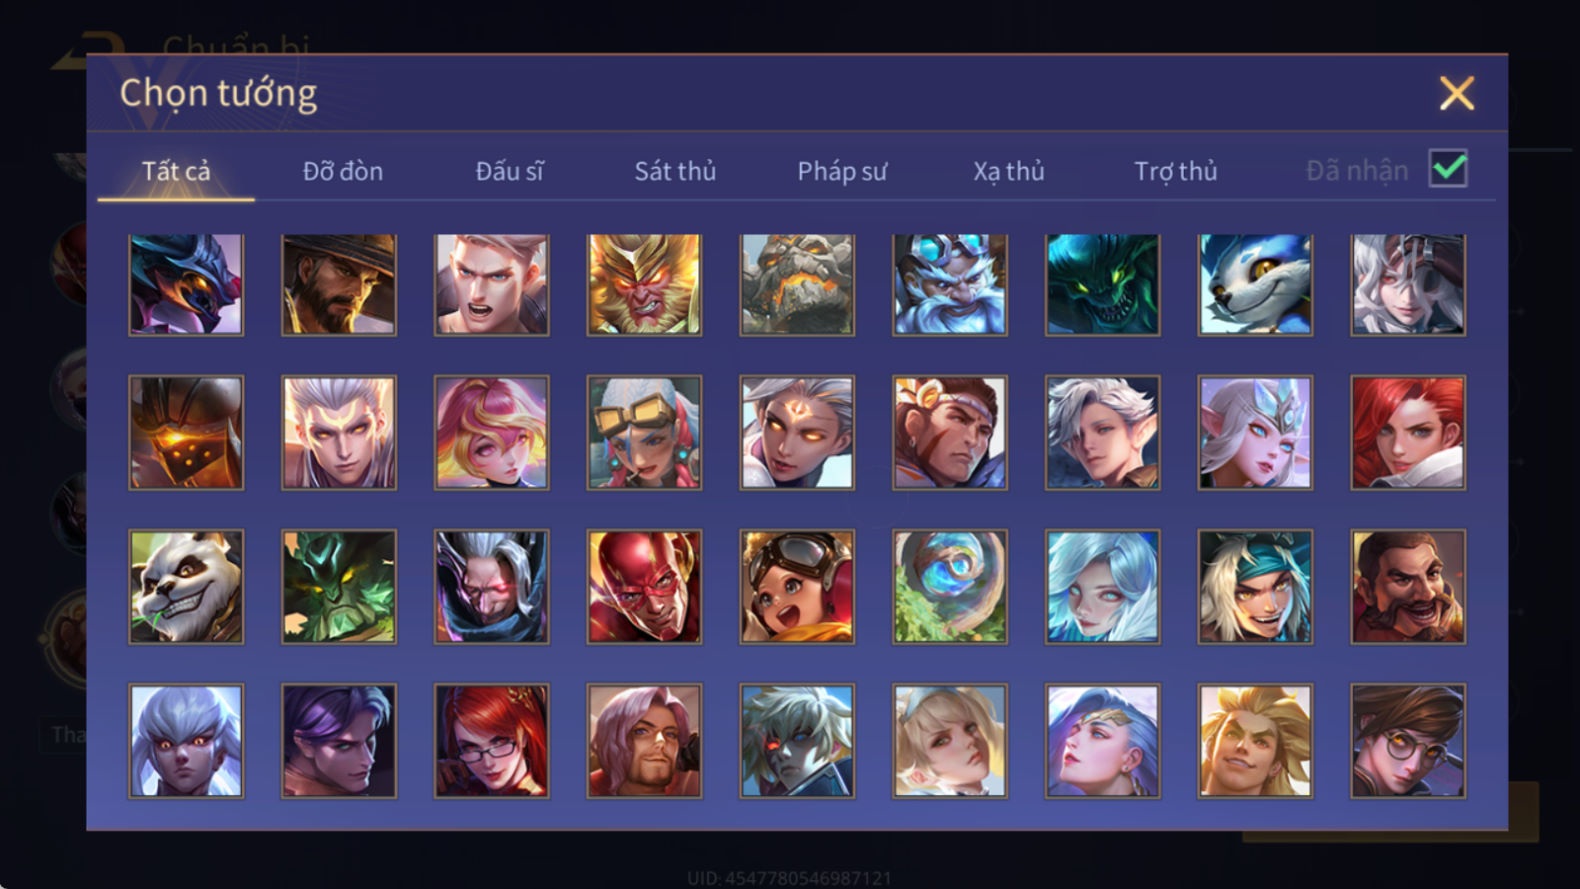Open the Trợ thủ tab
Screen dimensions: 1580x889
[1176, 171]
